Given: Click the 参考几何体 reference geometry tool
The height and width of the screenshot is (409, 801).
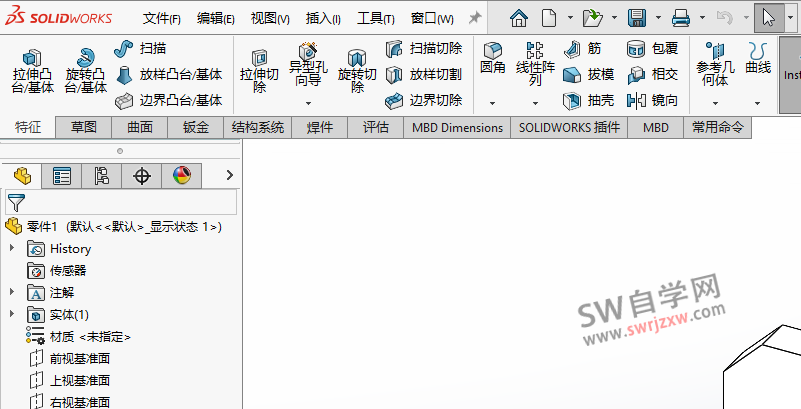Looking at the screenshot, I should click(x=715, y=64).
